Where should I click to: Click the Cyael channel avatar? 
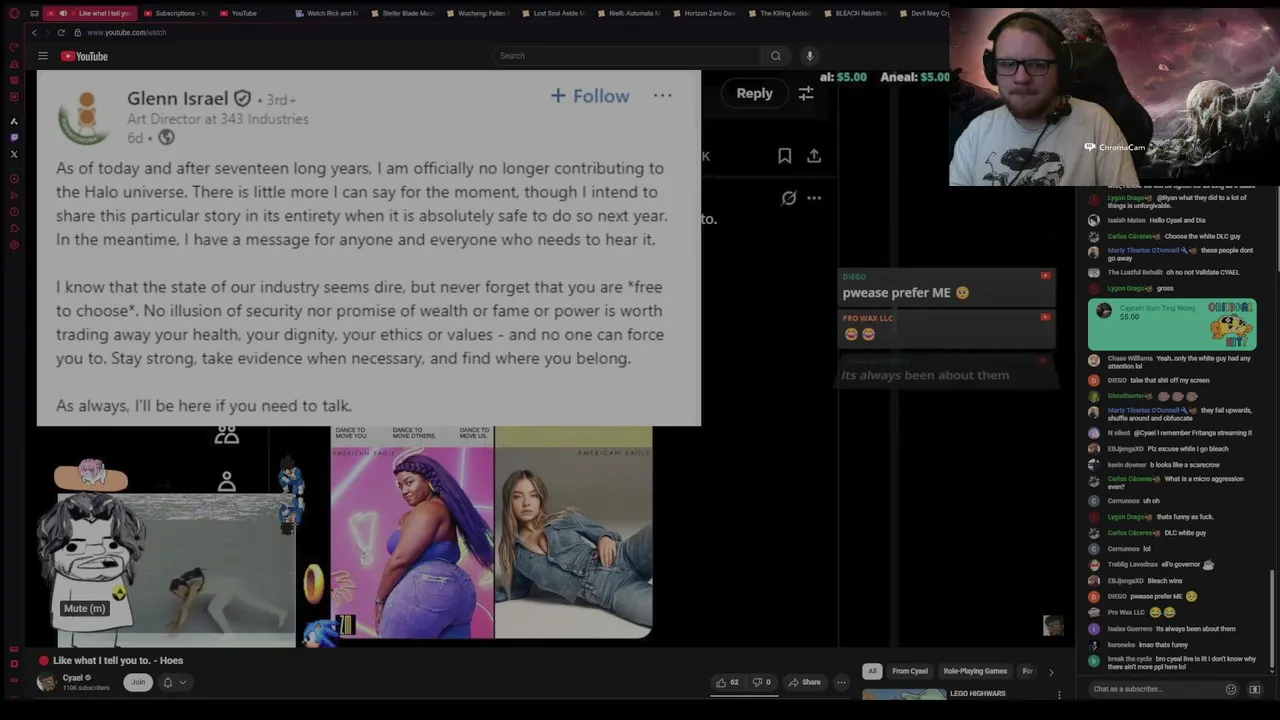point(46,682)
